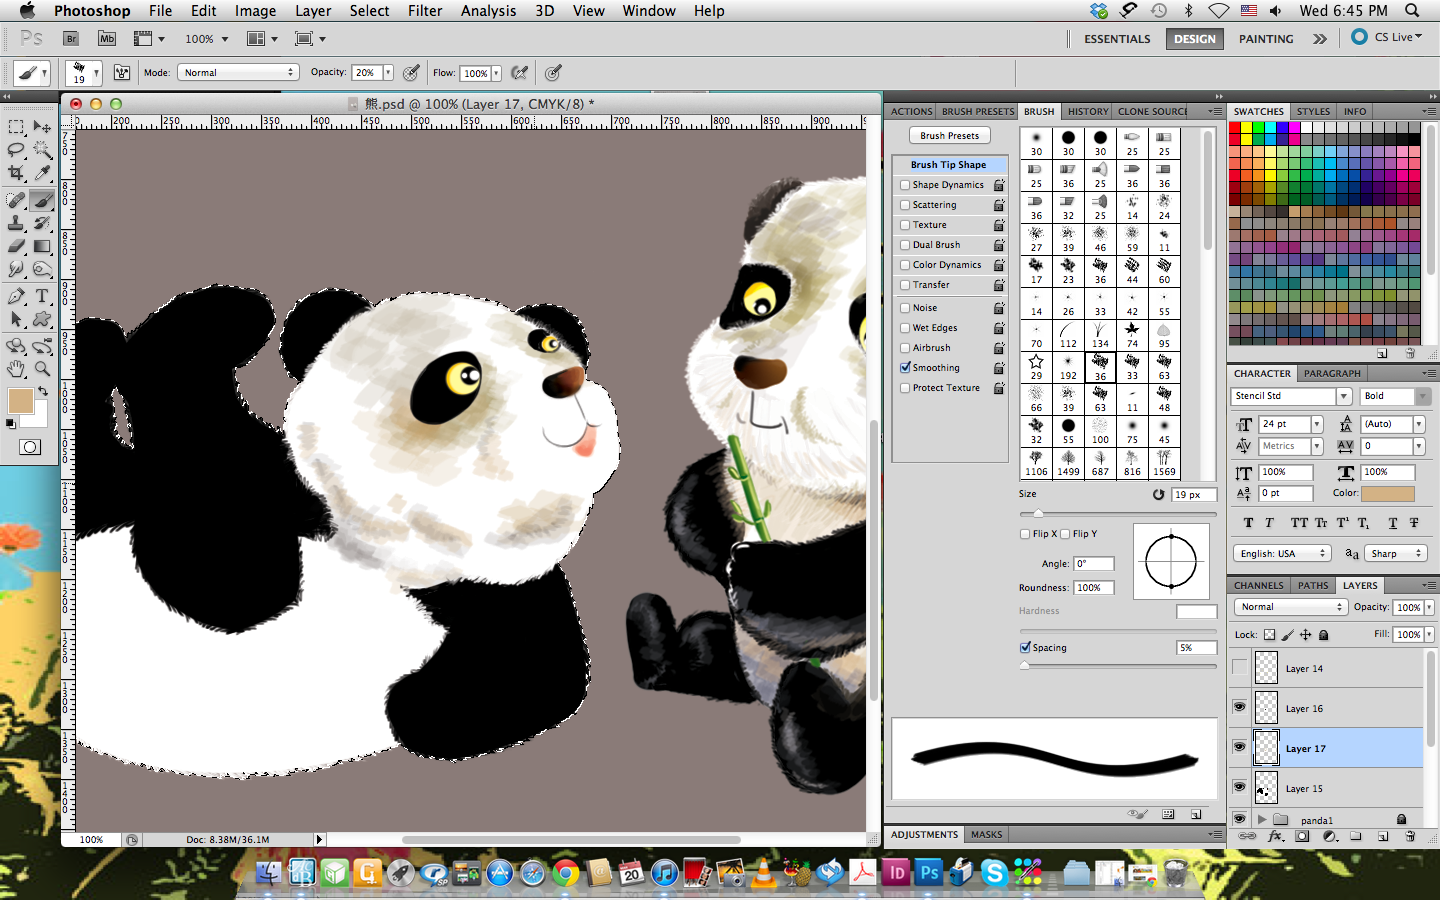The image size is (1440, 900).
Task: Select the Horizontal Type tool
Action: 42,296
